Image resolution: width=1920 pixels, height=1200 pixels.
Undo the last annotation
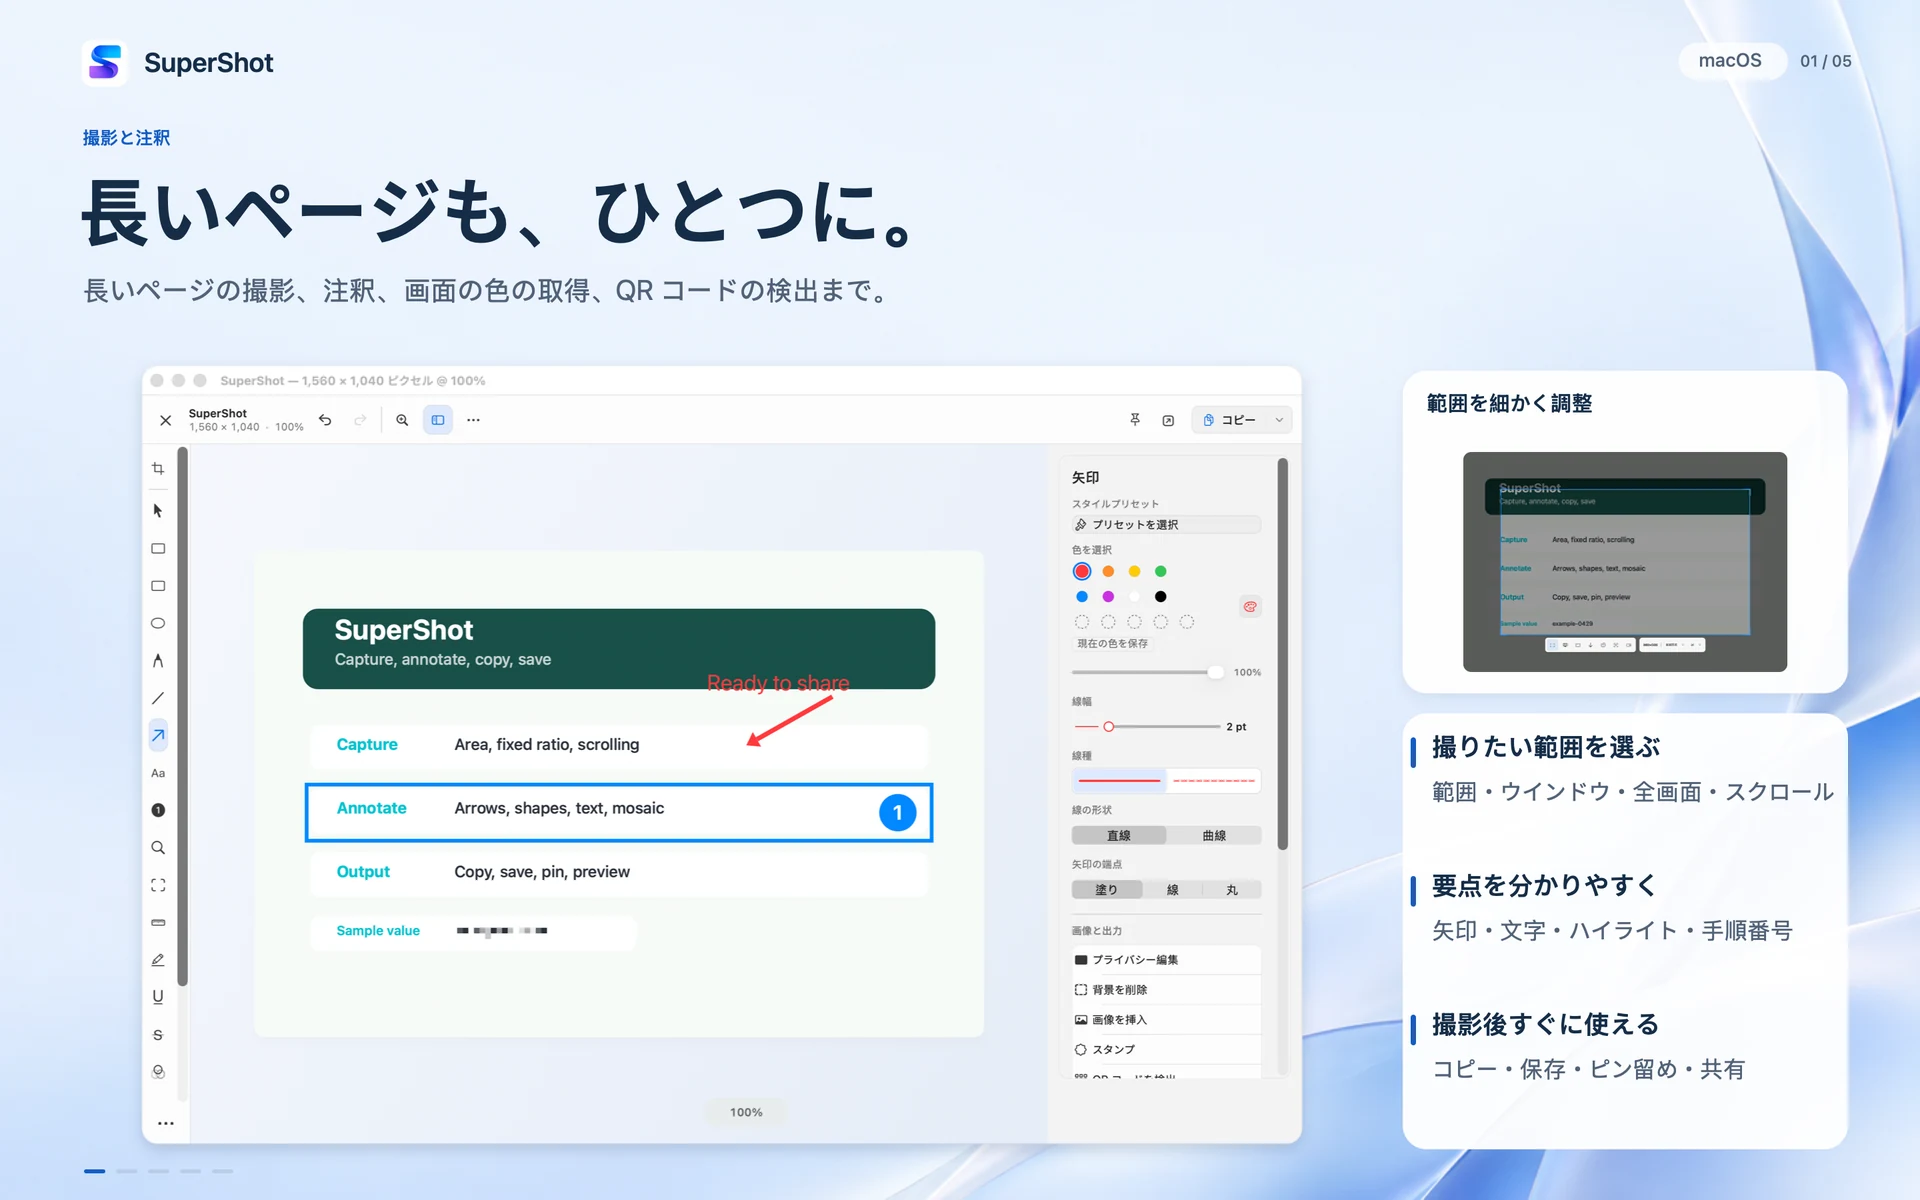click(x=325, y=420)
